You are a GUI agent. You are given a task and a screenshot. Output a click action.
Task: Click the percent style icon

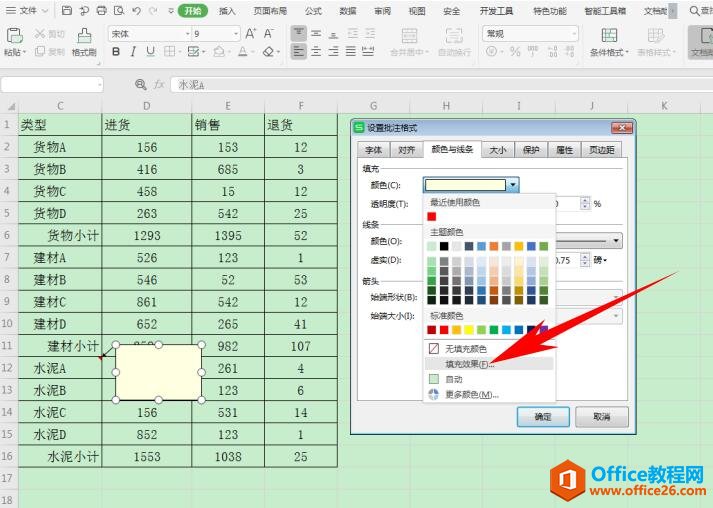coord(515,51)
